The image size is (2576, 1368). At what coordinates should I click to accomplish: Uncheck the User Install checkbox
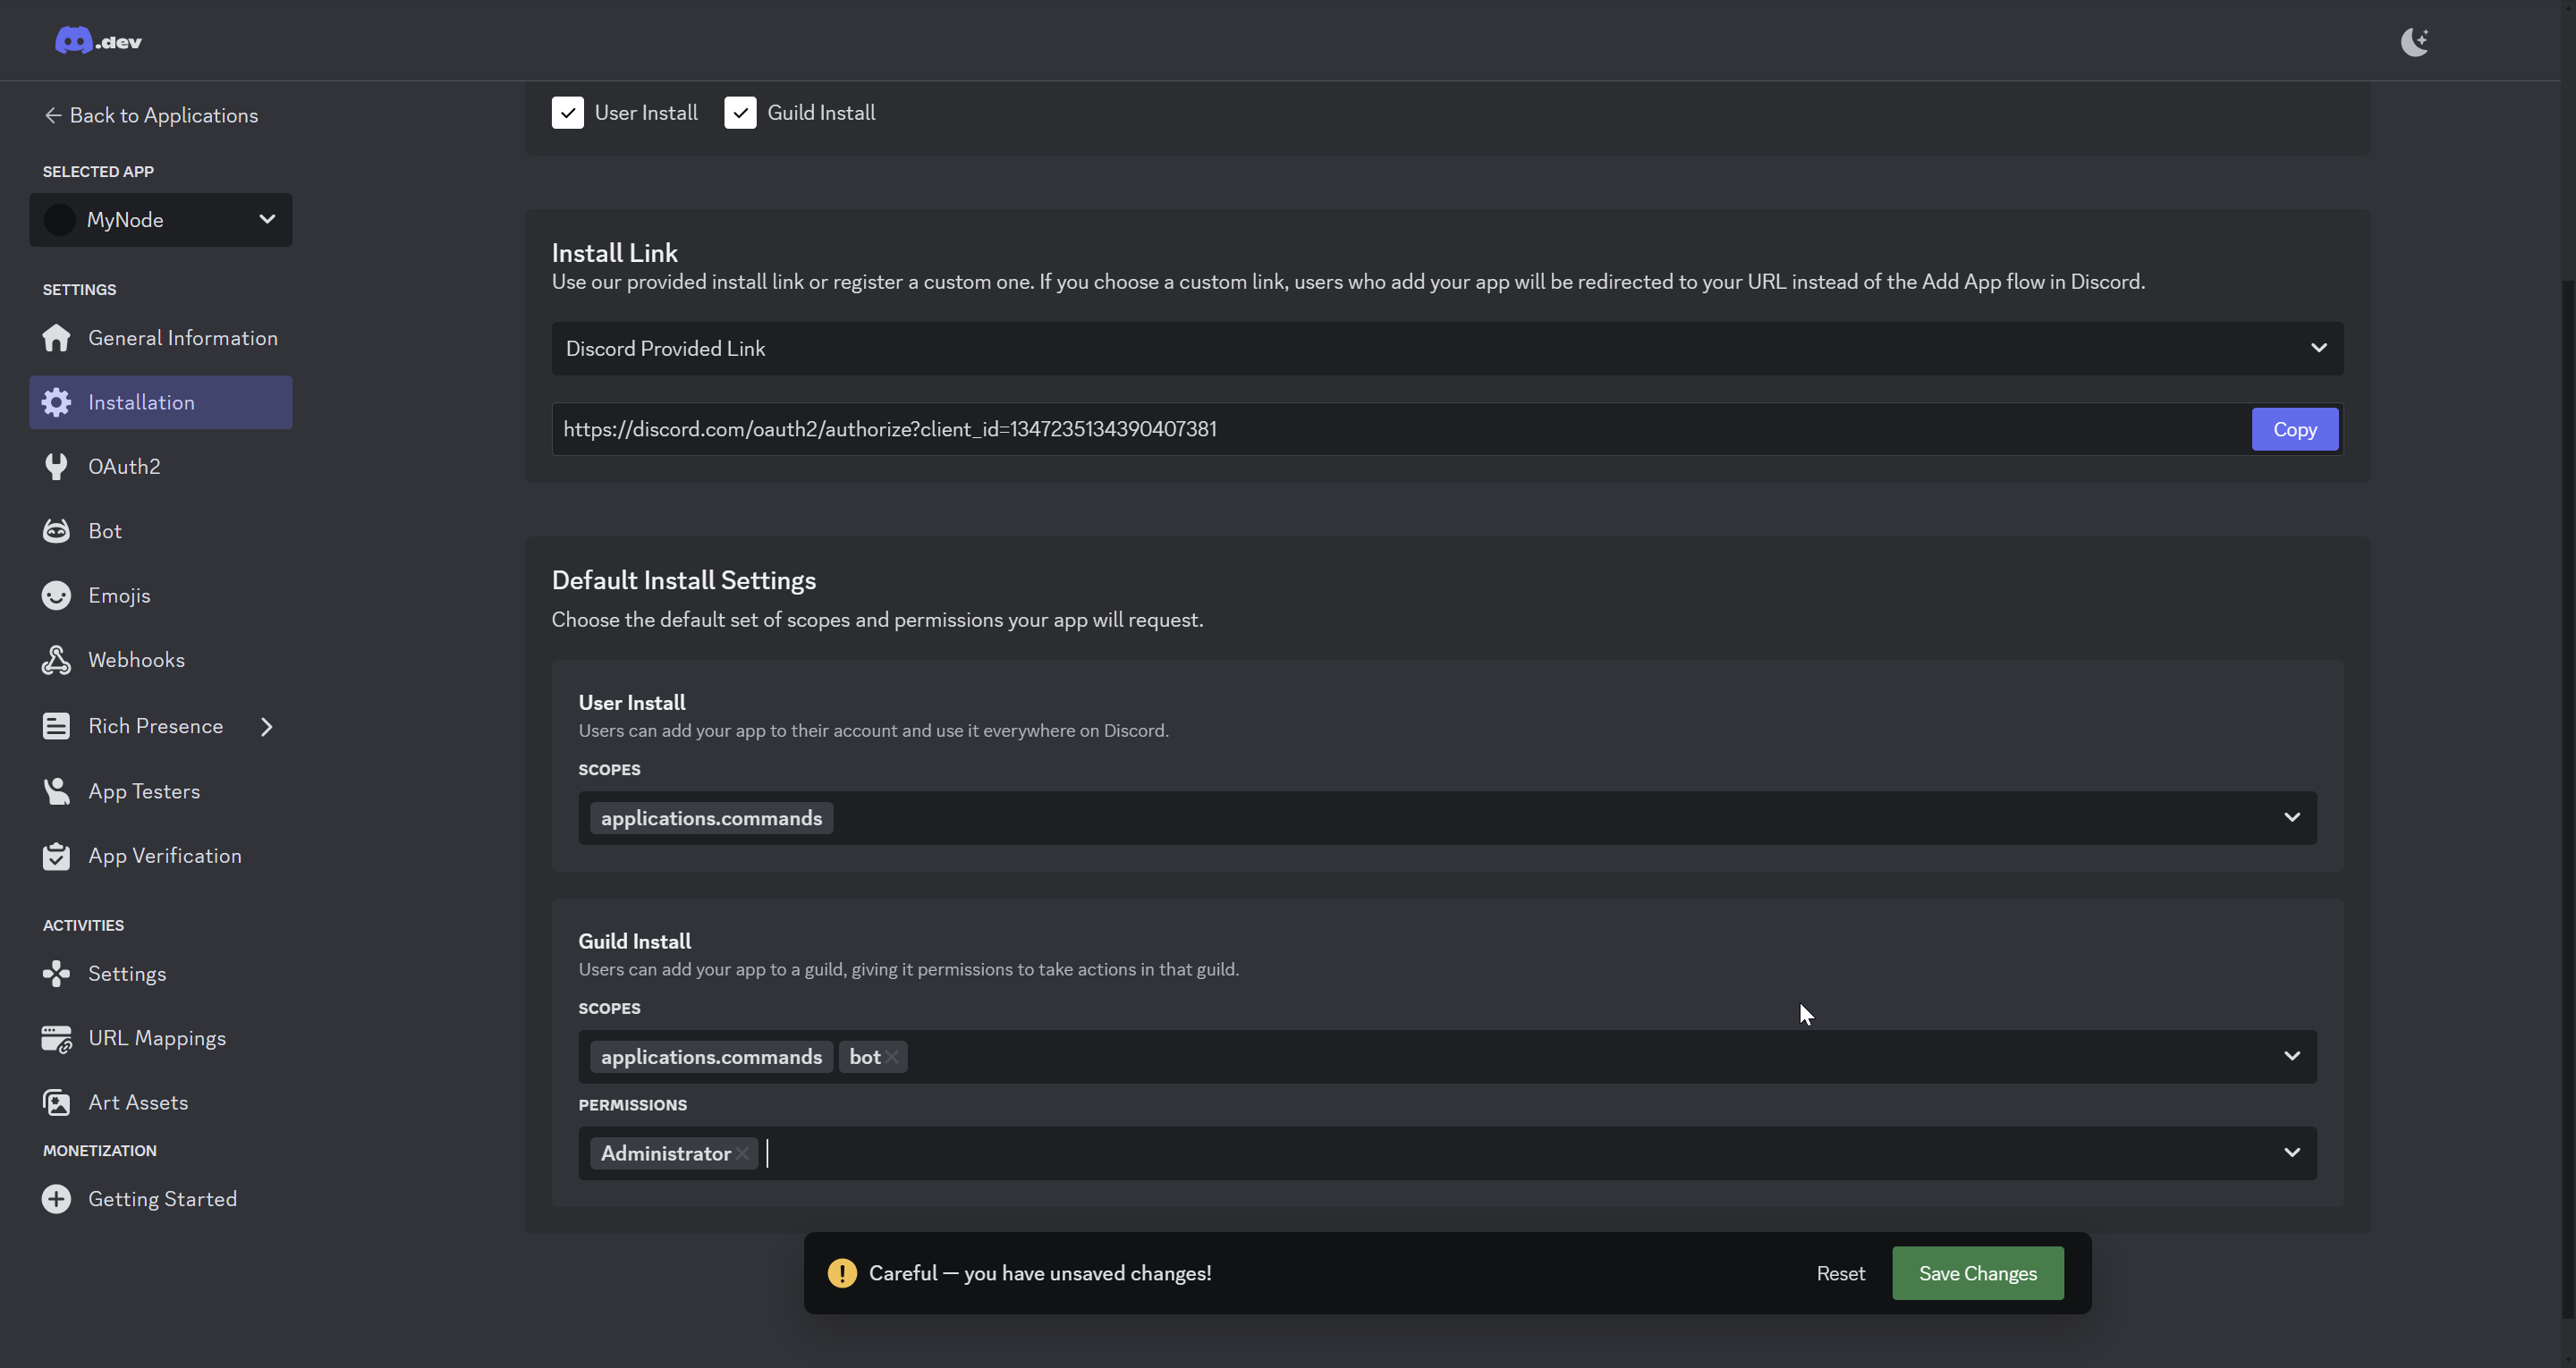pos(567,113)
